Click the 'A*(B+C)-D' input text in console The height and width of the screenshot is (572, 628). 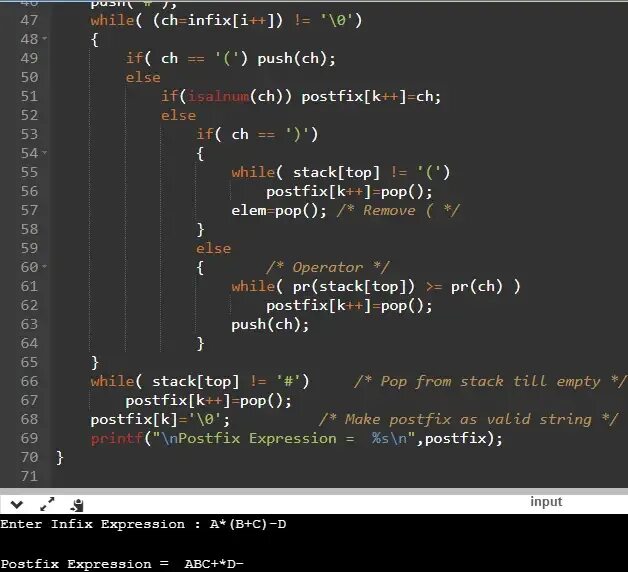[x=248, y=524]
